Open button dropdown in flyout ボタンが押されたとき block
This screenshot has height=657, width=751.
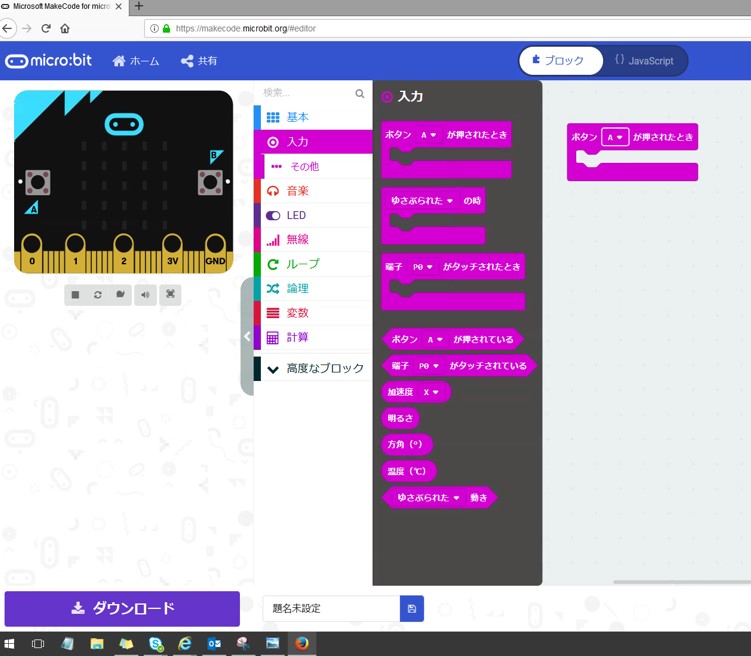coord(428,135)
